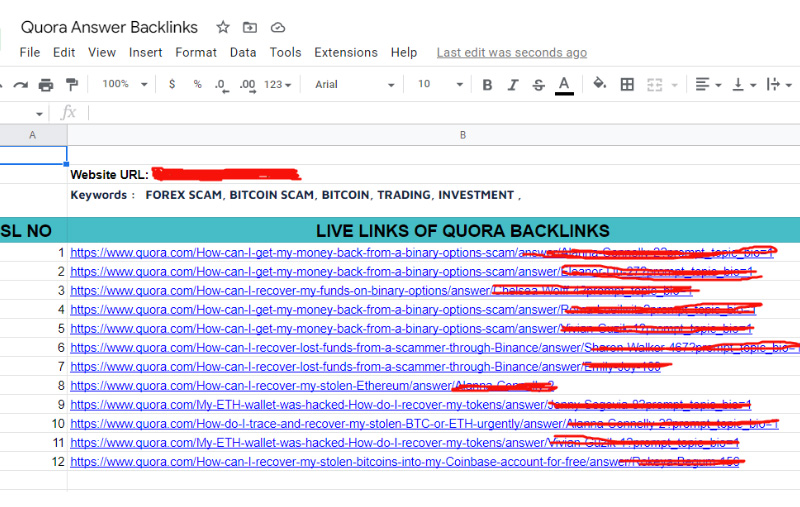Open vertical align dropdown
This screenshot has height=507, width=800.
(744, 85)
